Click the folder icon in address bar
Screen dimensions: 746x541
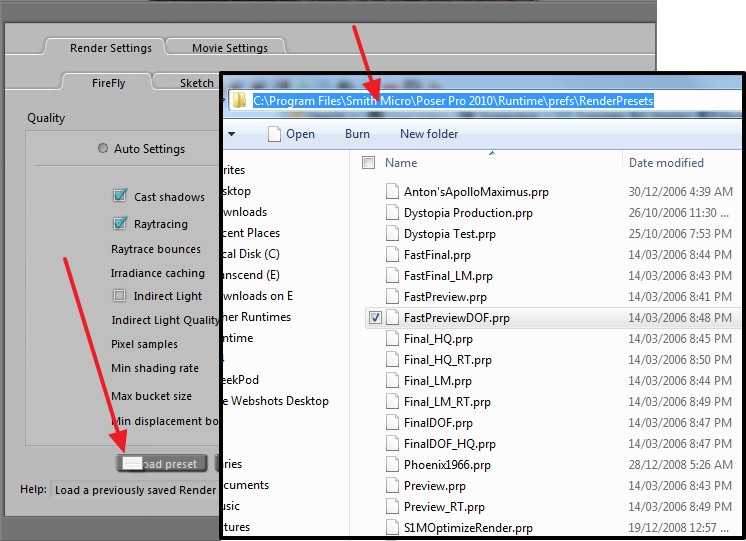(x=239, y=101)
